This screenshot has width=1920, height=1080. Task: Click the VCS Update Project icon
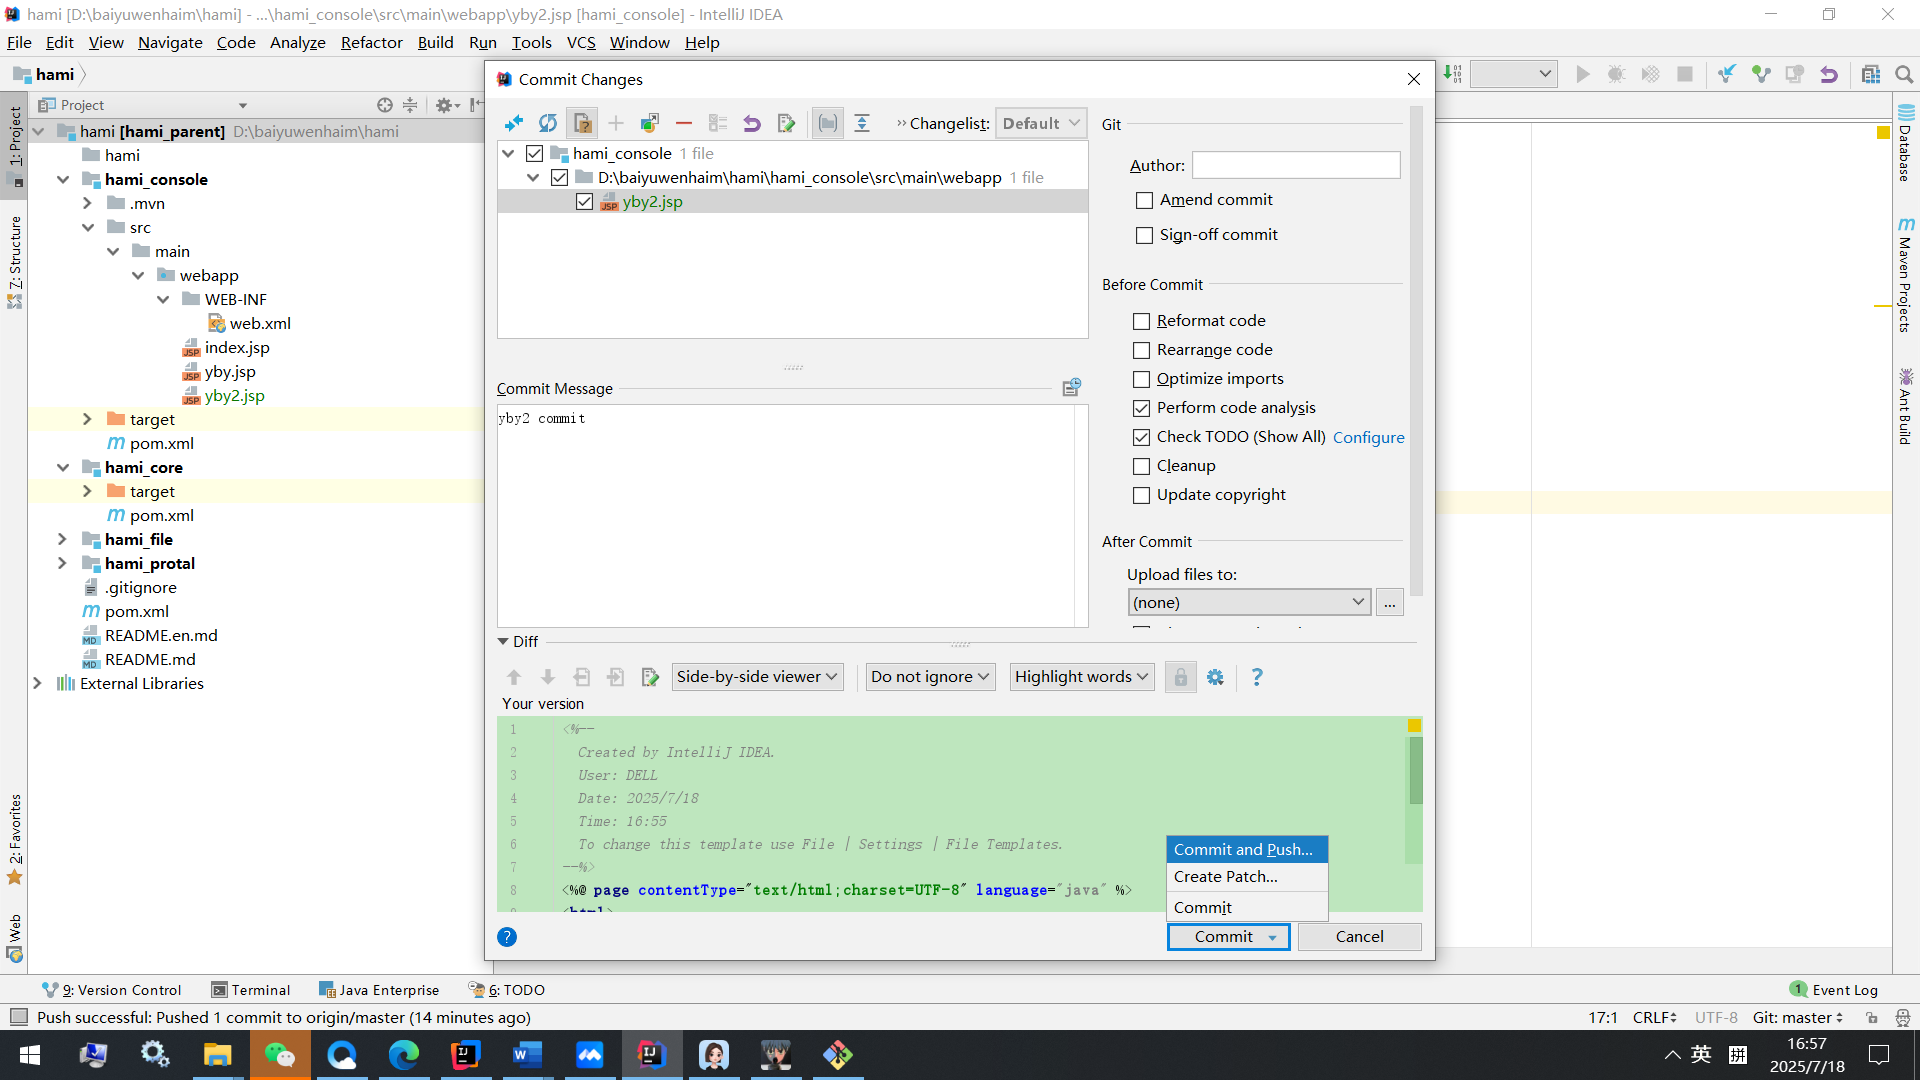(x=1727, y=74)
